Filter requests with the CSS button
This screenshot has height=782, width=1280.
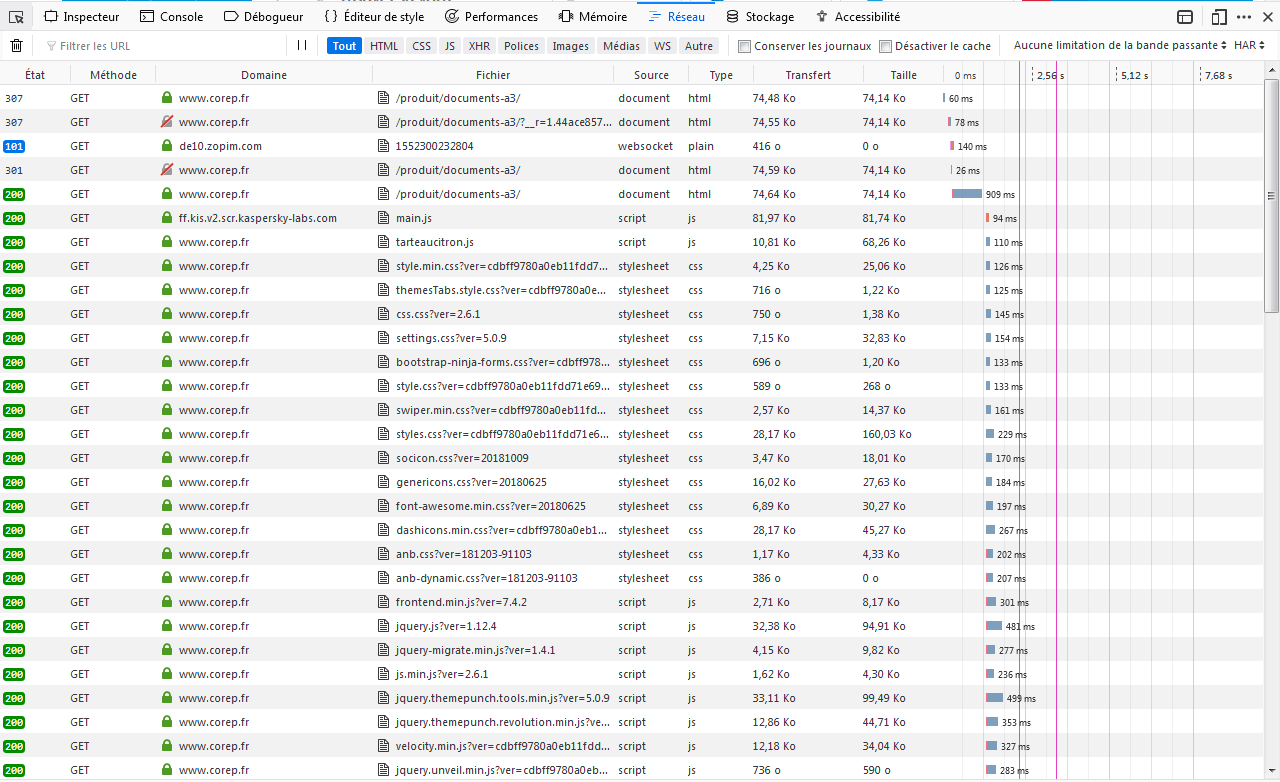tap(421, 46)
